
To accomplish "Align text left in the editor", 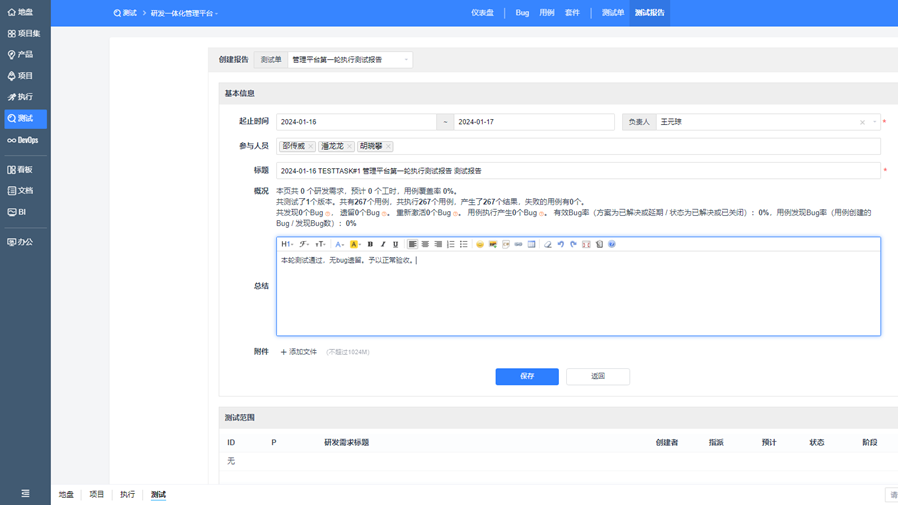I will (x=412, y=244).
